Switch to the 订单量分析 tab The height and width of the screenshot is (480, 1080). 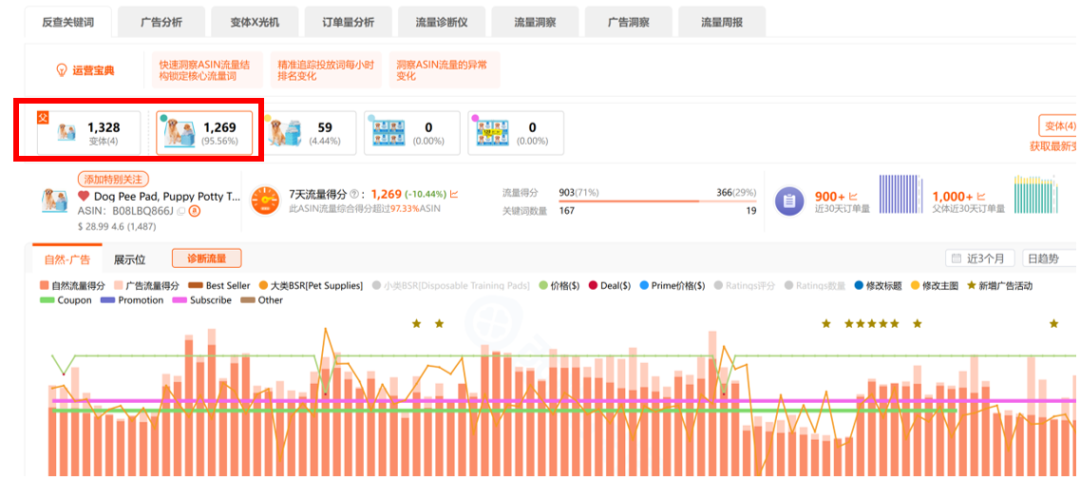click(349, 21)
